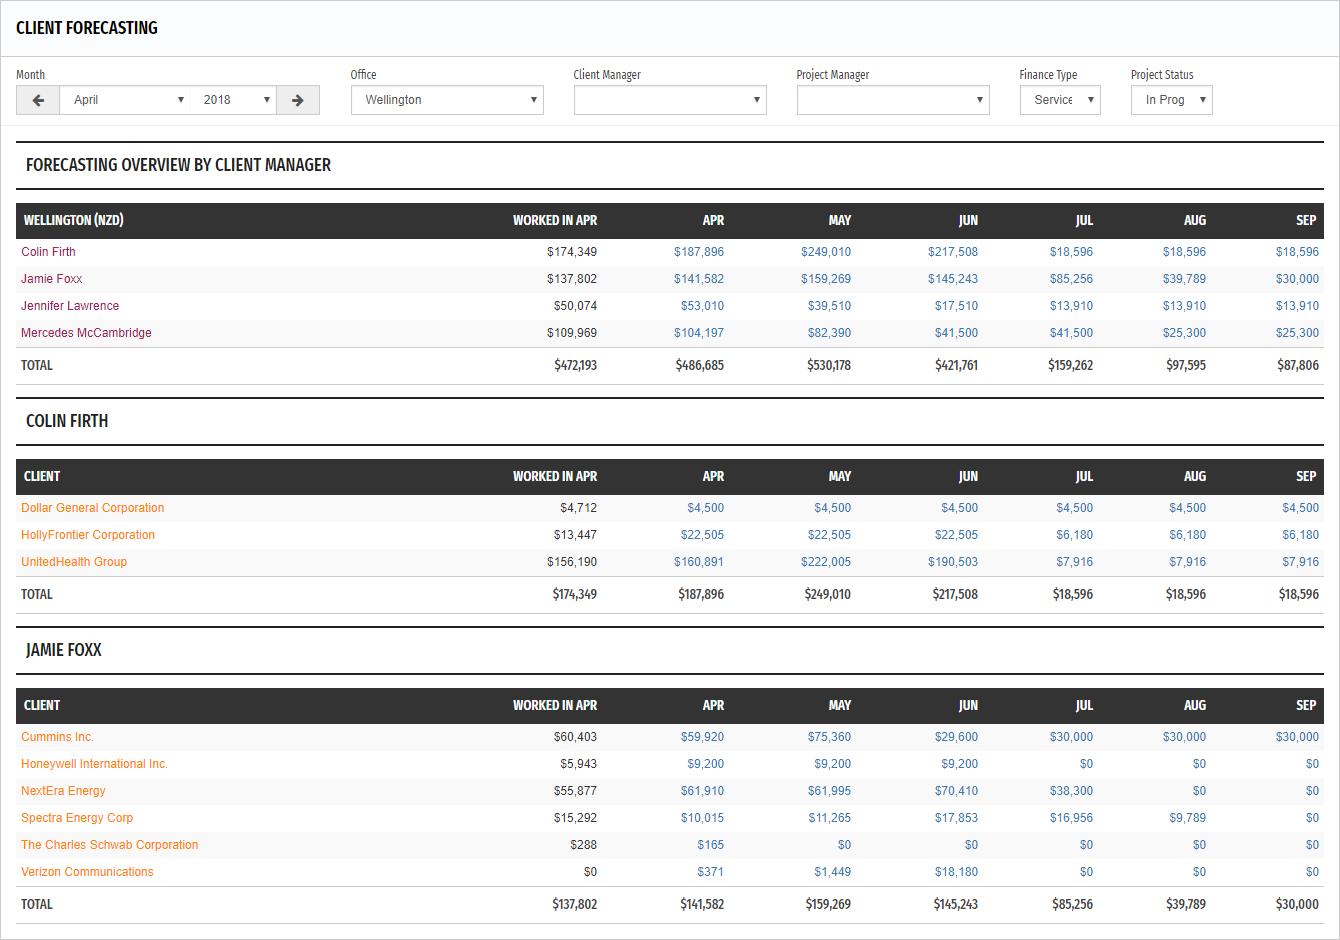Click HollyFrontier JUL value $6,180
Screen dimensions: 1340x940
(1075, 535)
